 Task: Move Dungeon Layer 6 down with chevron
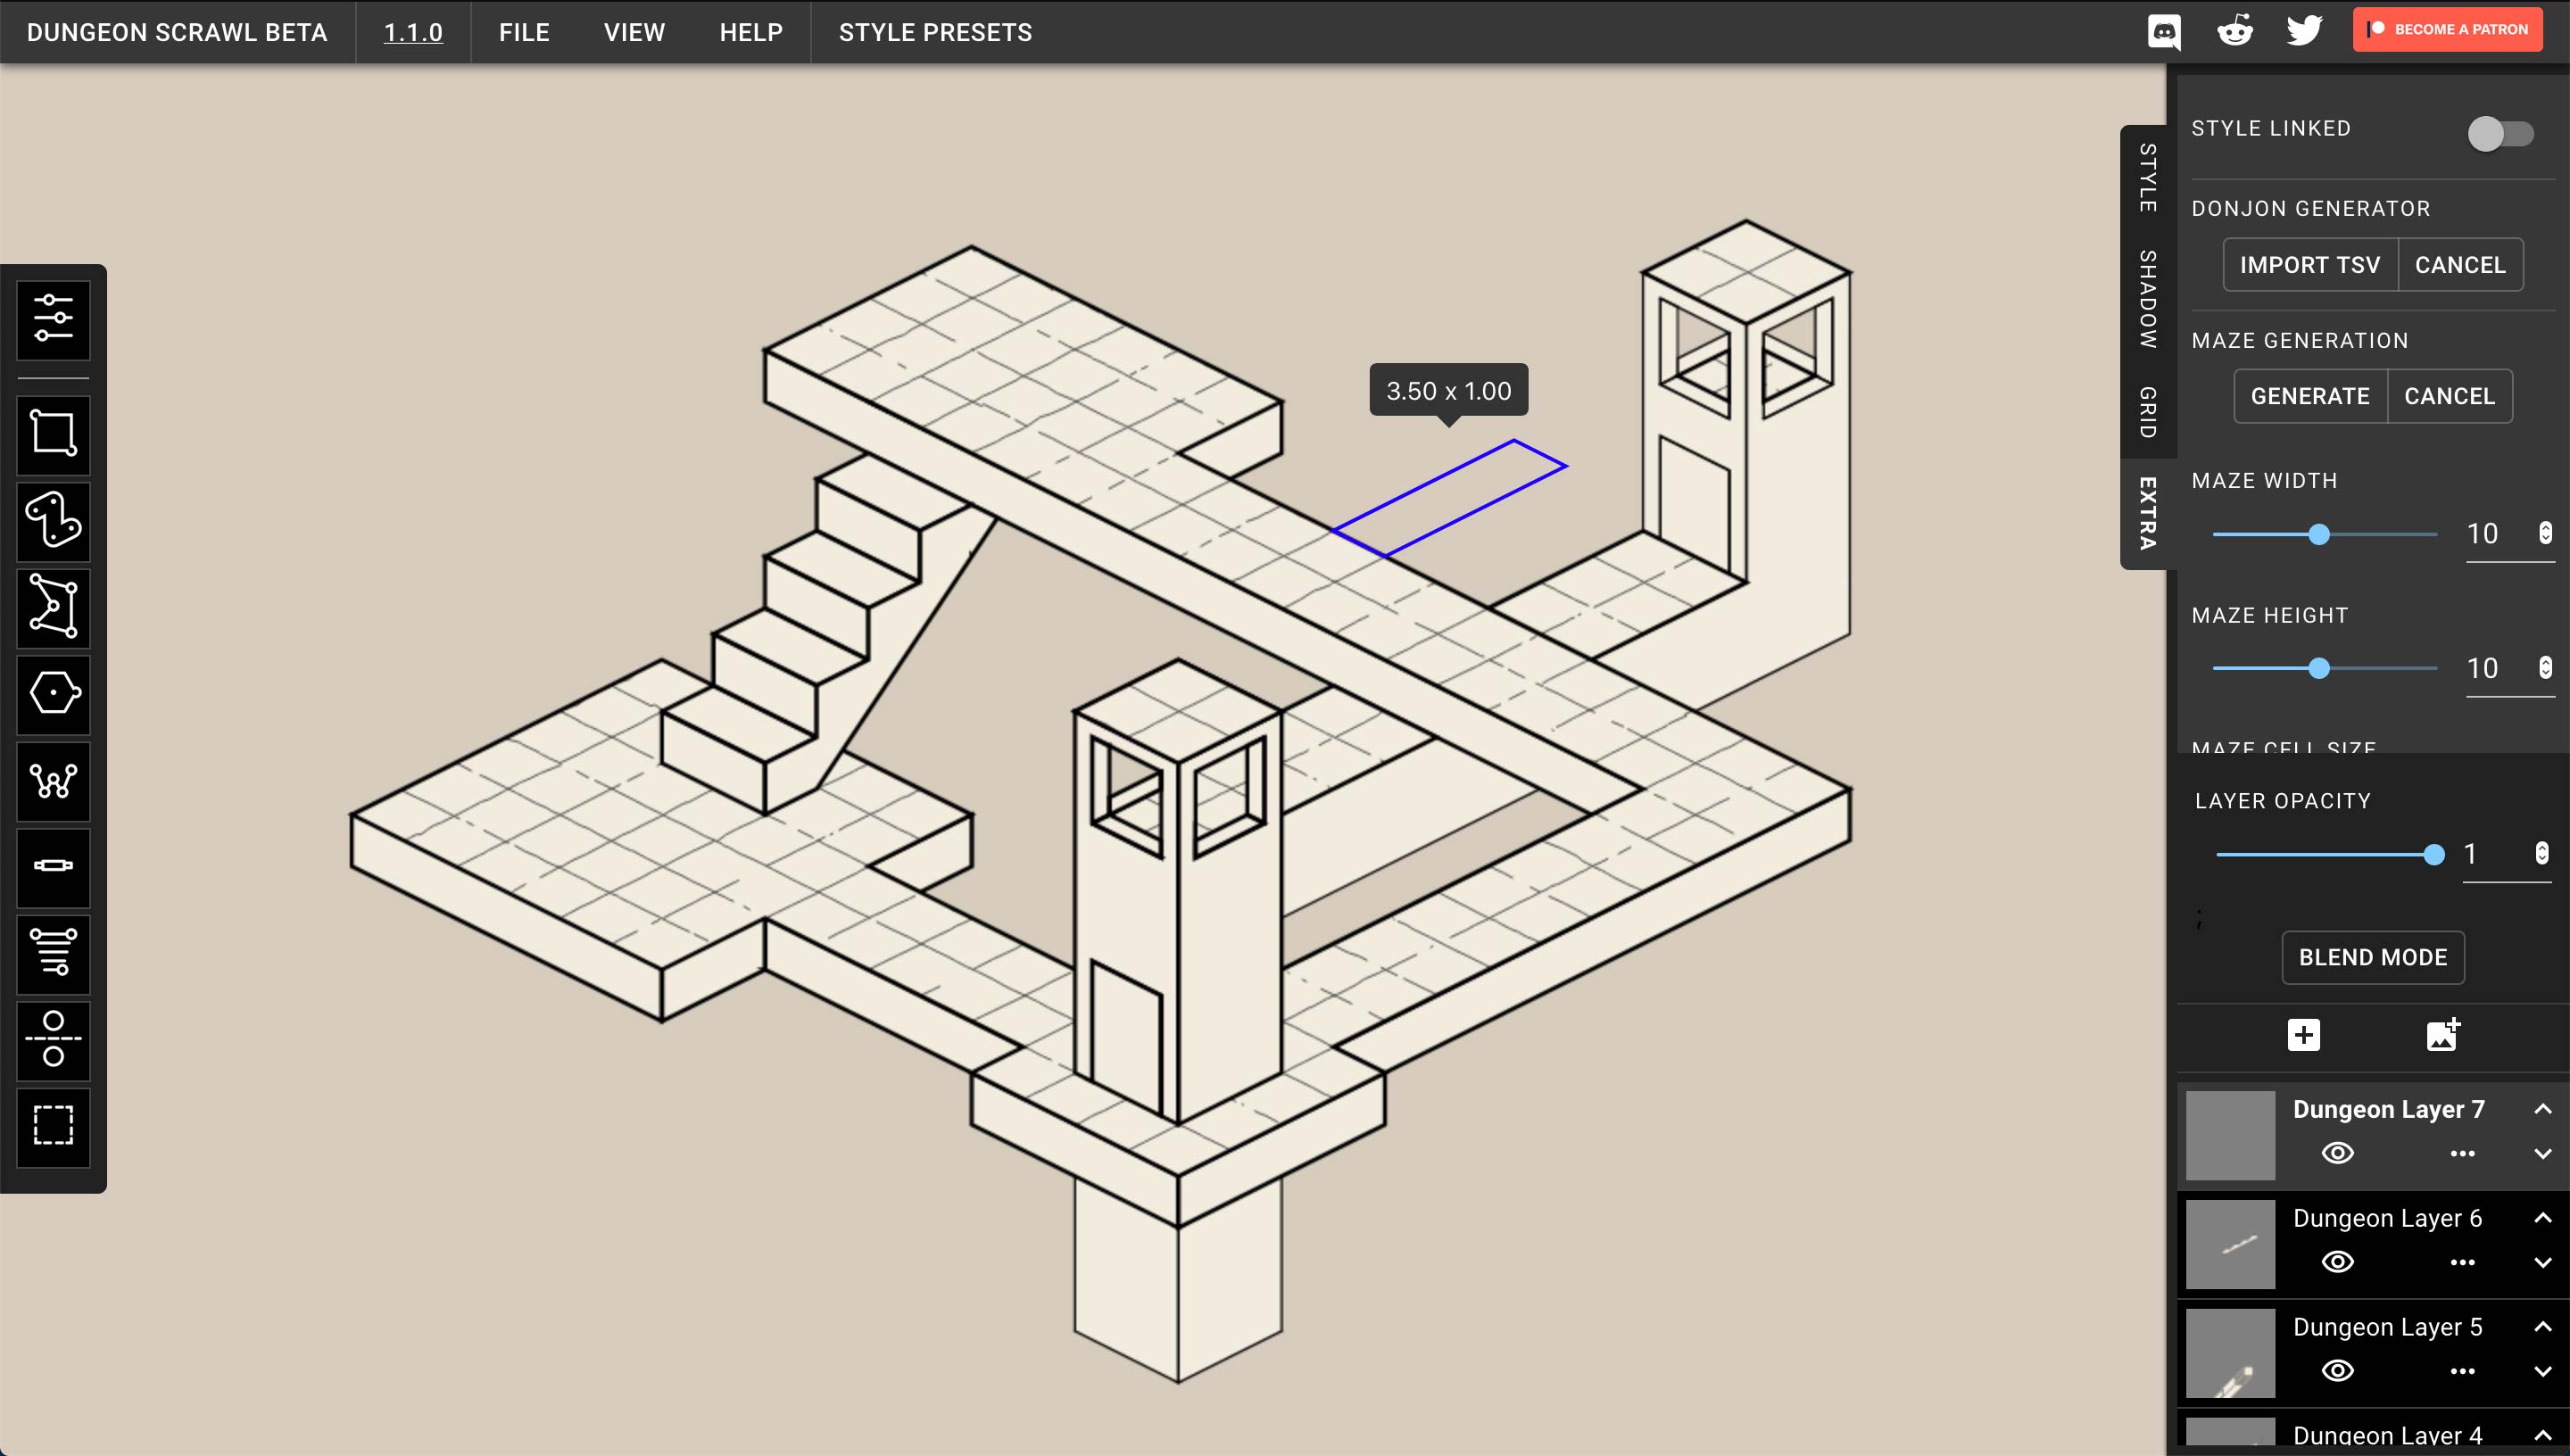[x=2542, y=1263]
